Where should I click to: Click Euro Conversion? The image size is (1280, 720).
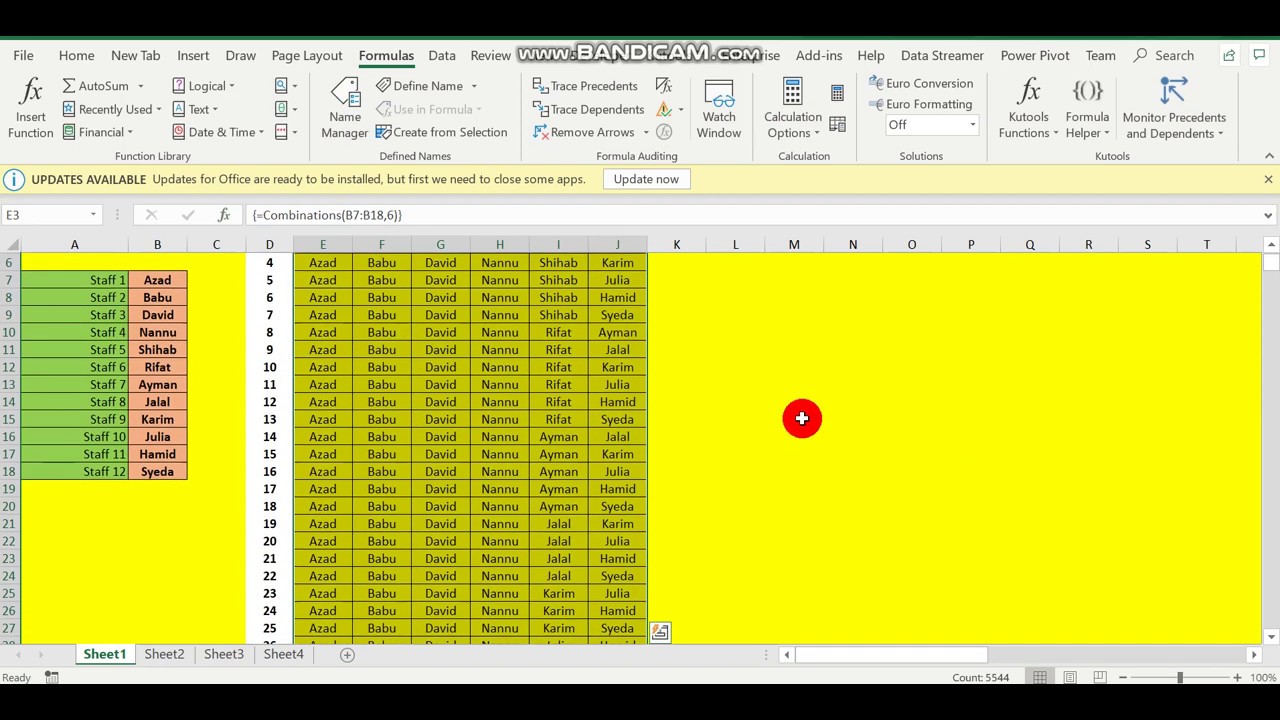pos(920,83)
